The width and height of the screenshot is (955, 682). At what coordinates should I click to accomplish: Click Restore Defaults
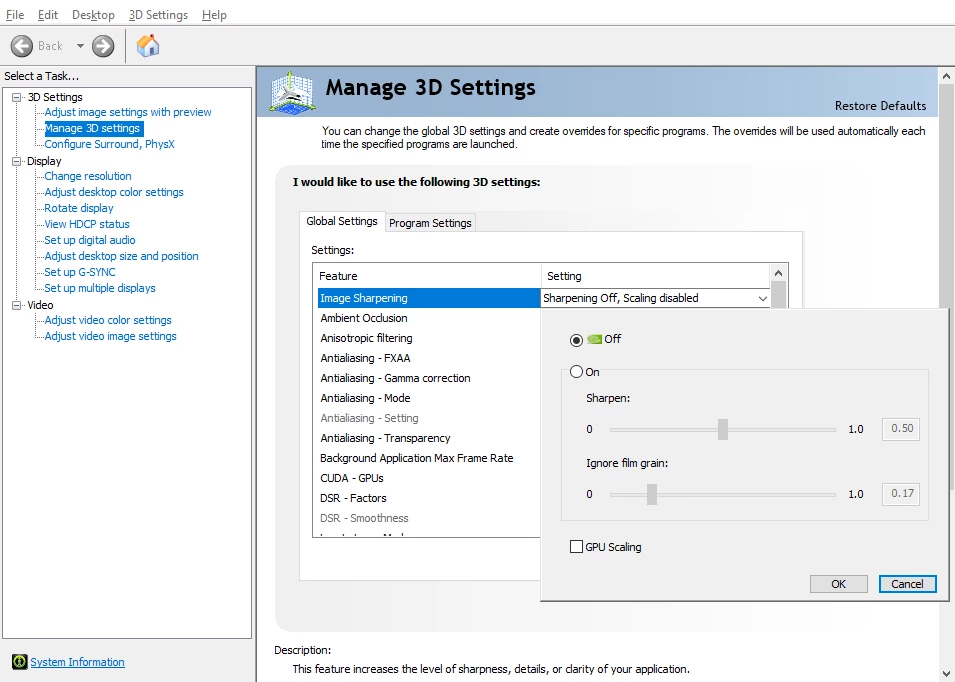pyautogui.click(x=880, y=106)
